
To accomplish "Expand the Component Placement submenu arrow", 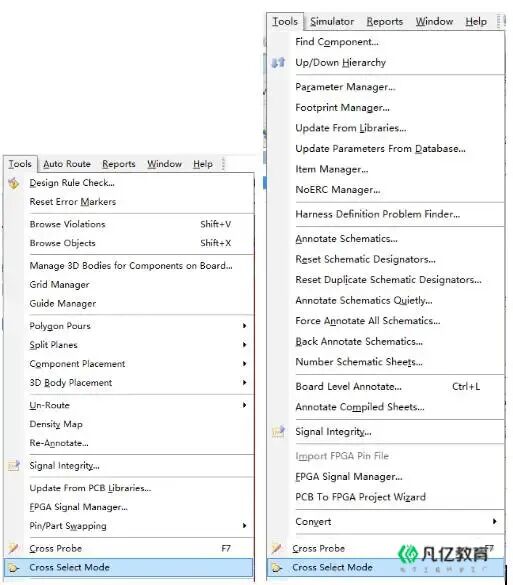I will tap(244, 363).
